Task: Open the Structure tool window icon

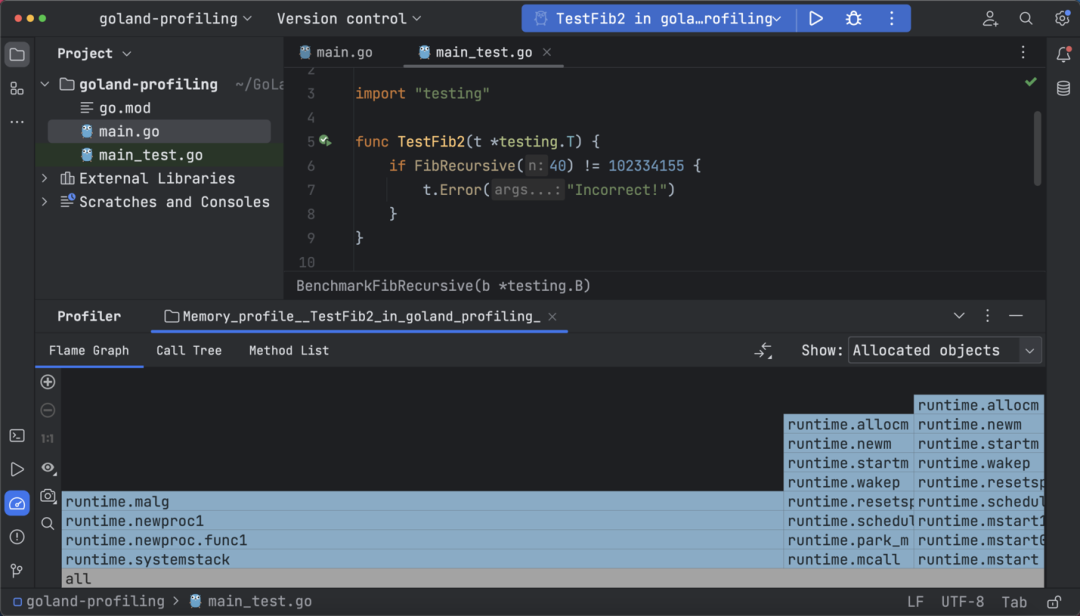Action: 17,88
